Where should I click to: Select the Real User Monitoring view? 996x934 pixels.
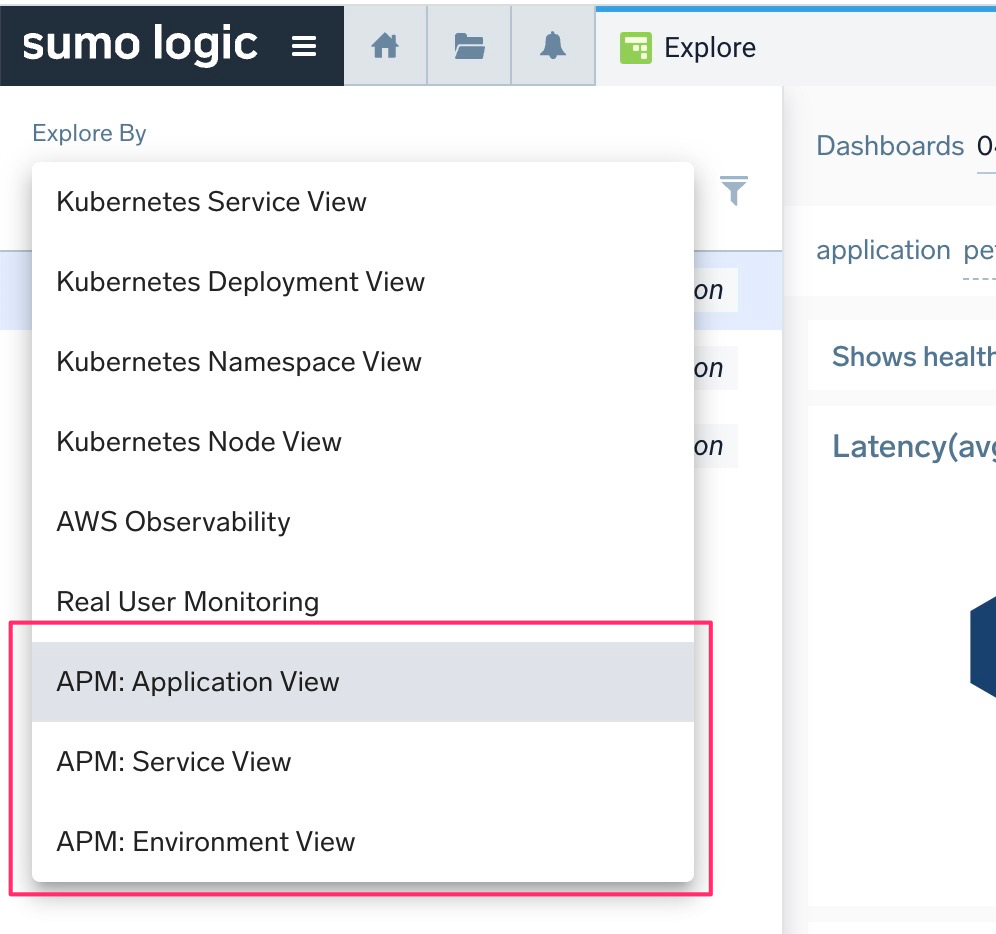tap(187, 601)
